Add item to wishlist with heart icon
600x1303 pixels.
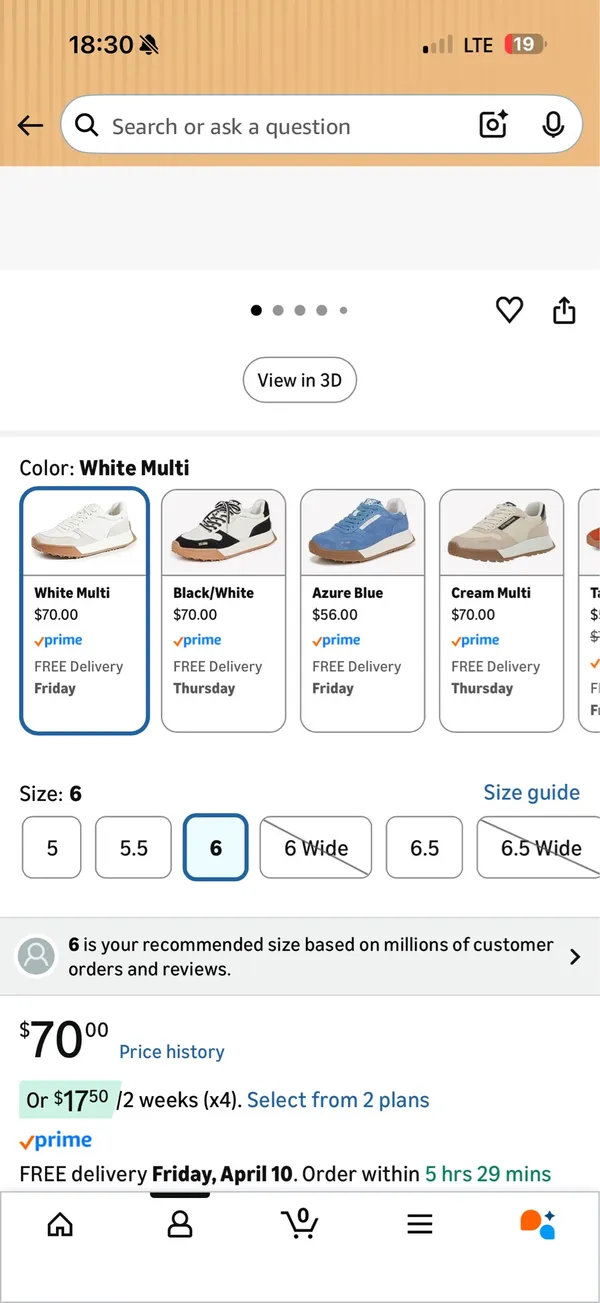point(510,310)
